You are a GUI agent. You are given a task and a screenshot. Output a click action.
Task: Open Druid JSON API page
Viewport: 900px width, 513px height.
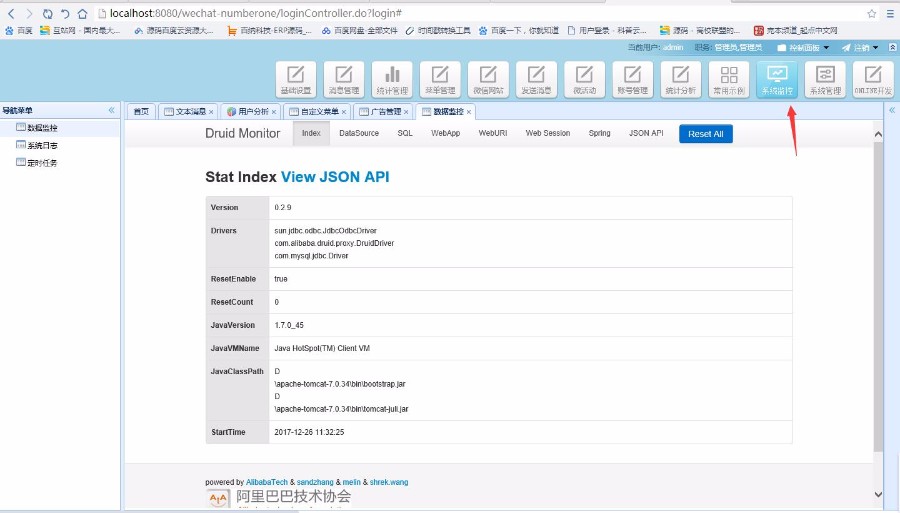646,133
